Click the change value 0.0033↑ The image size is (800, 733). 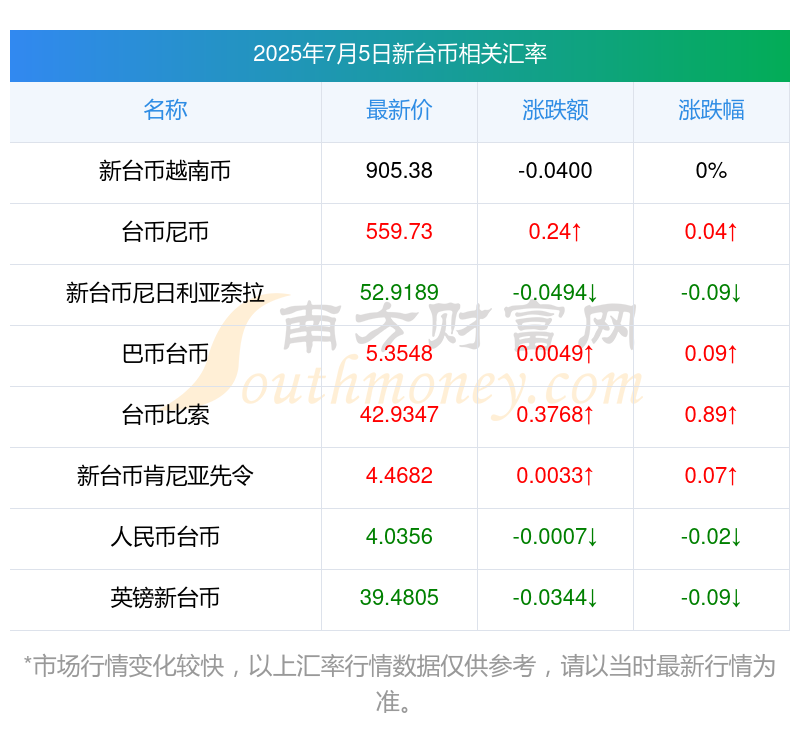click(555, 476)
